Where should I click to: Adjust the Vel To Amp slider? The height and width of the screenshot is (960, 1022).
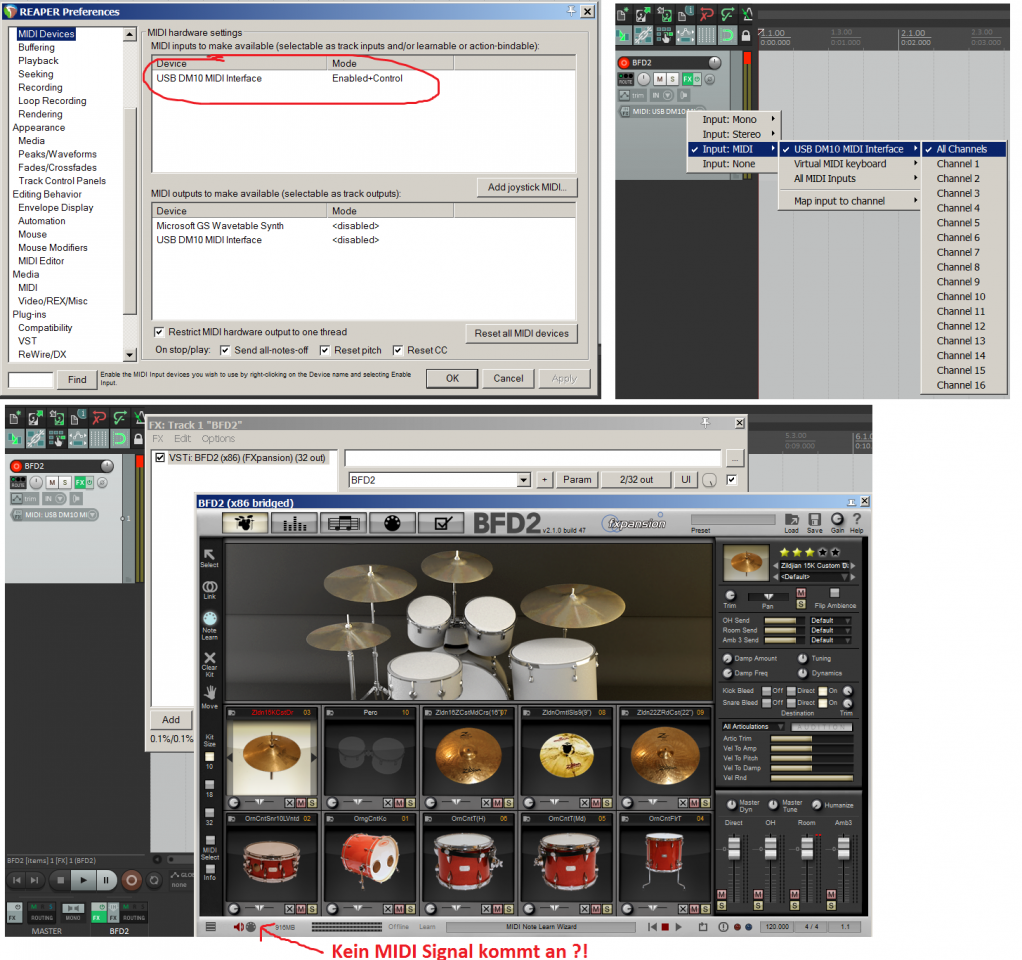pyautogui.click(x=811, y=748)
